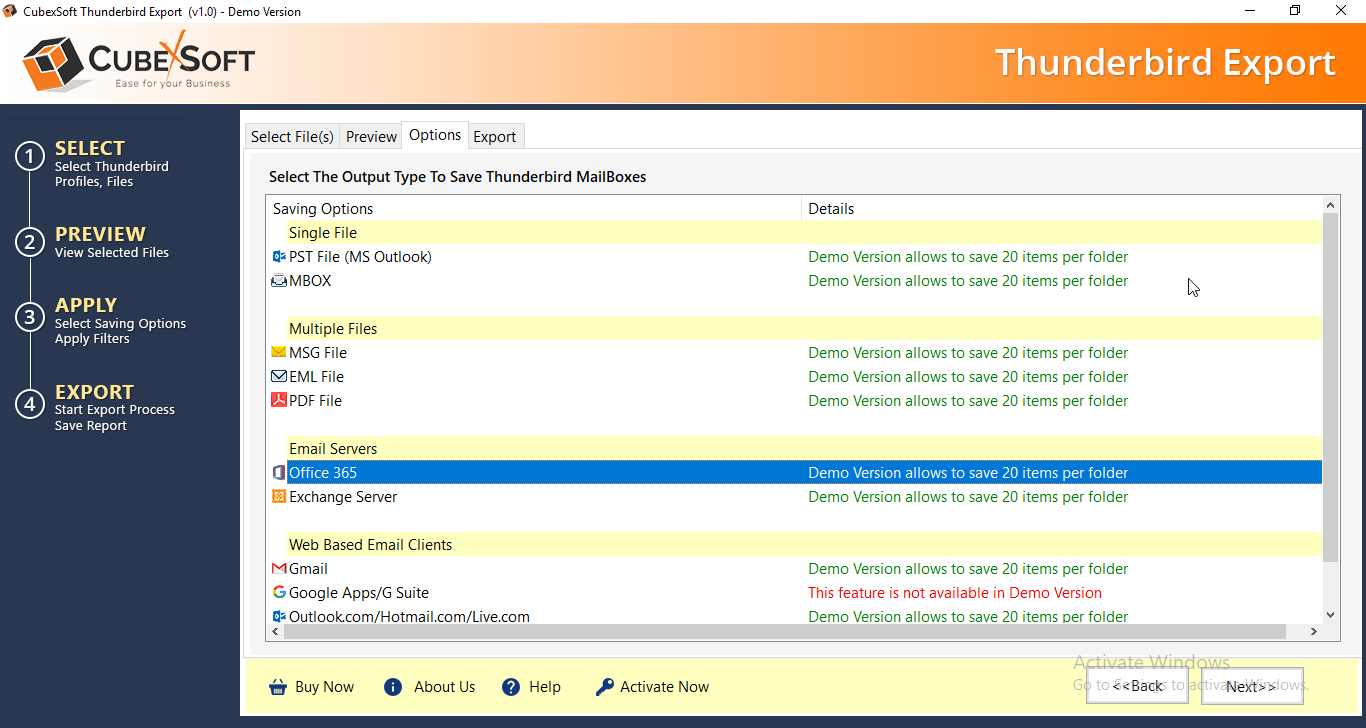Click the EML File envelope icon
Viewport: 1366px width, 728px height.
(279, 377)
